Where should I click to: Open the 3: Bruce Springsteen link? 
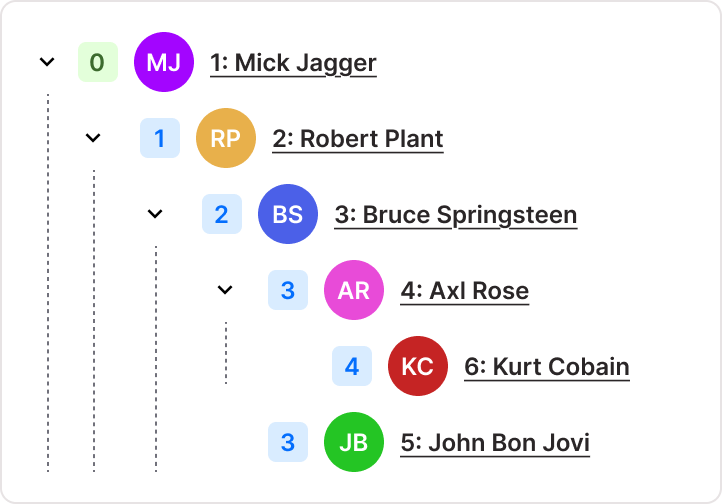[455, 214]
